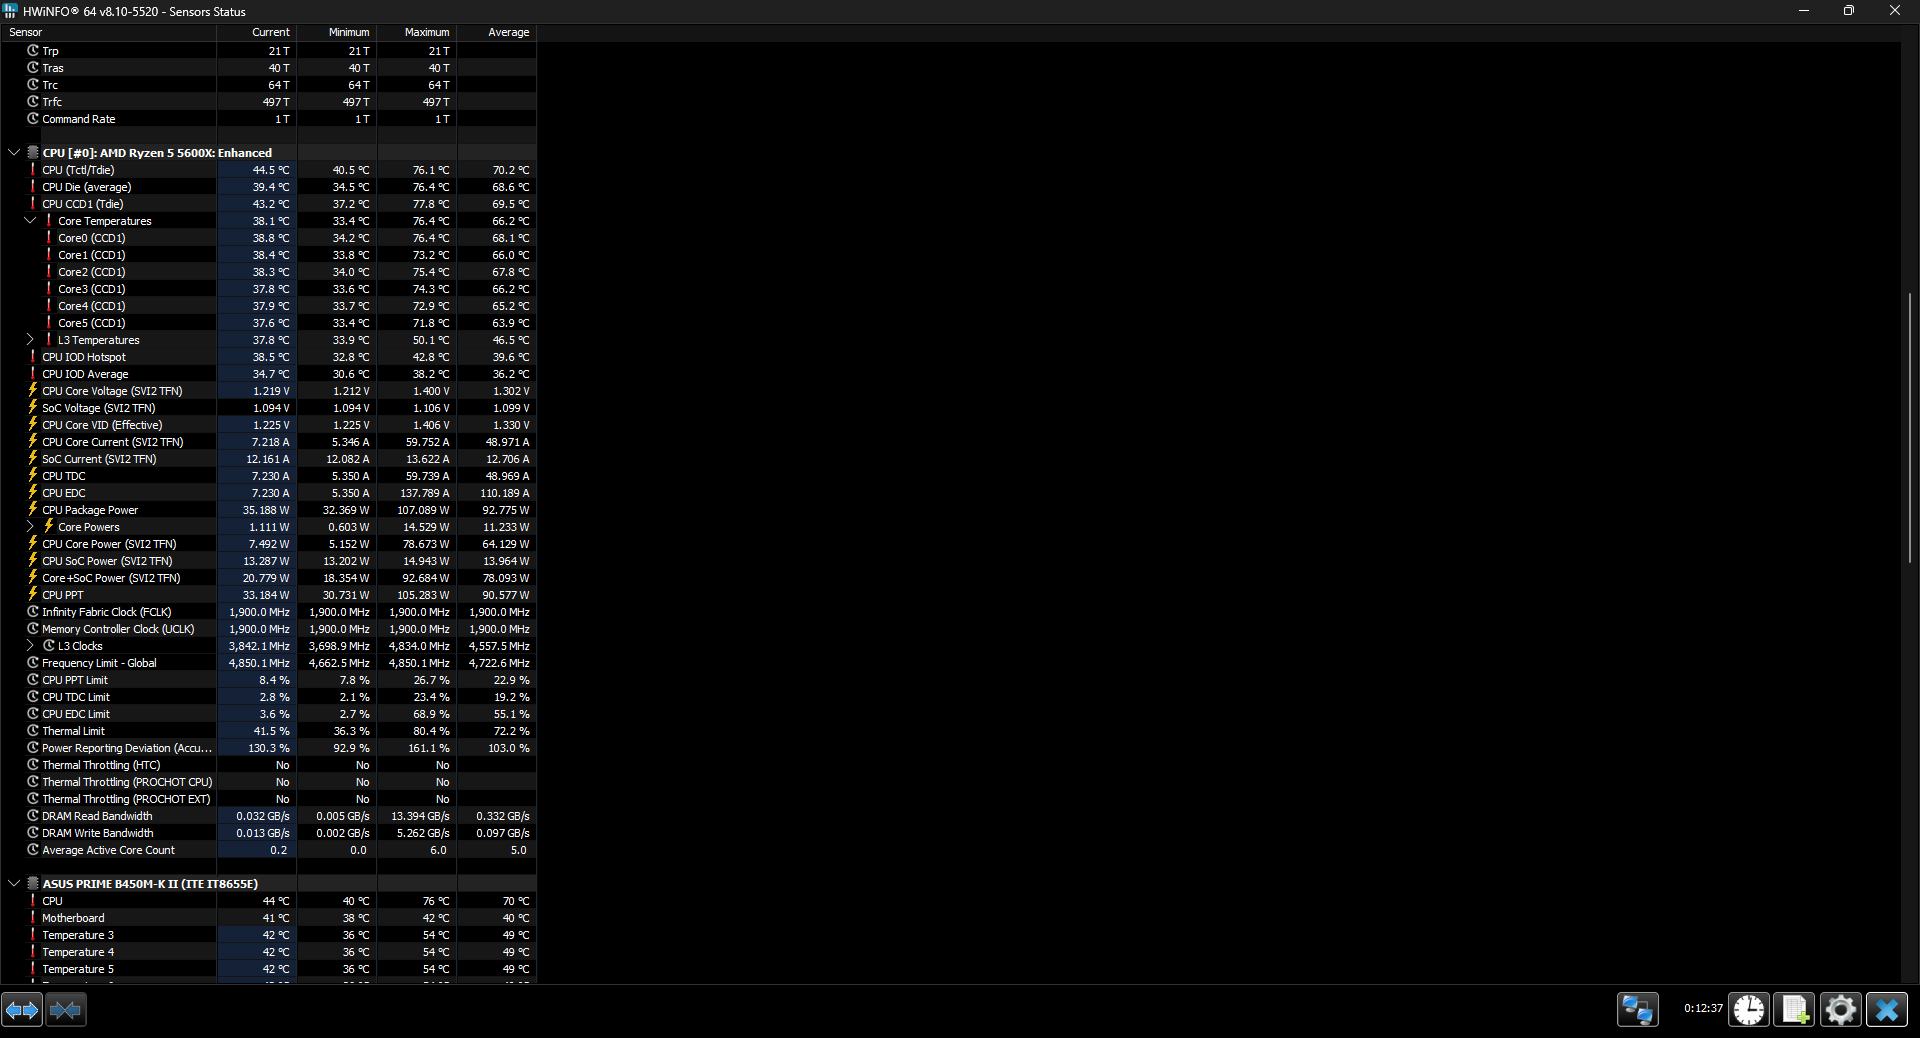Image resolution: width=1920 pixels, height=1038 pixels.
Task: Select the DRAM Write Bandwidth row label
Action: click(x=98, y=833)
